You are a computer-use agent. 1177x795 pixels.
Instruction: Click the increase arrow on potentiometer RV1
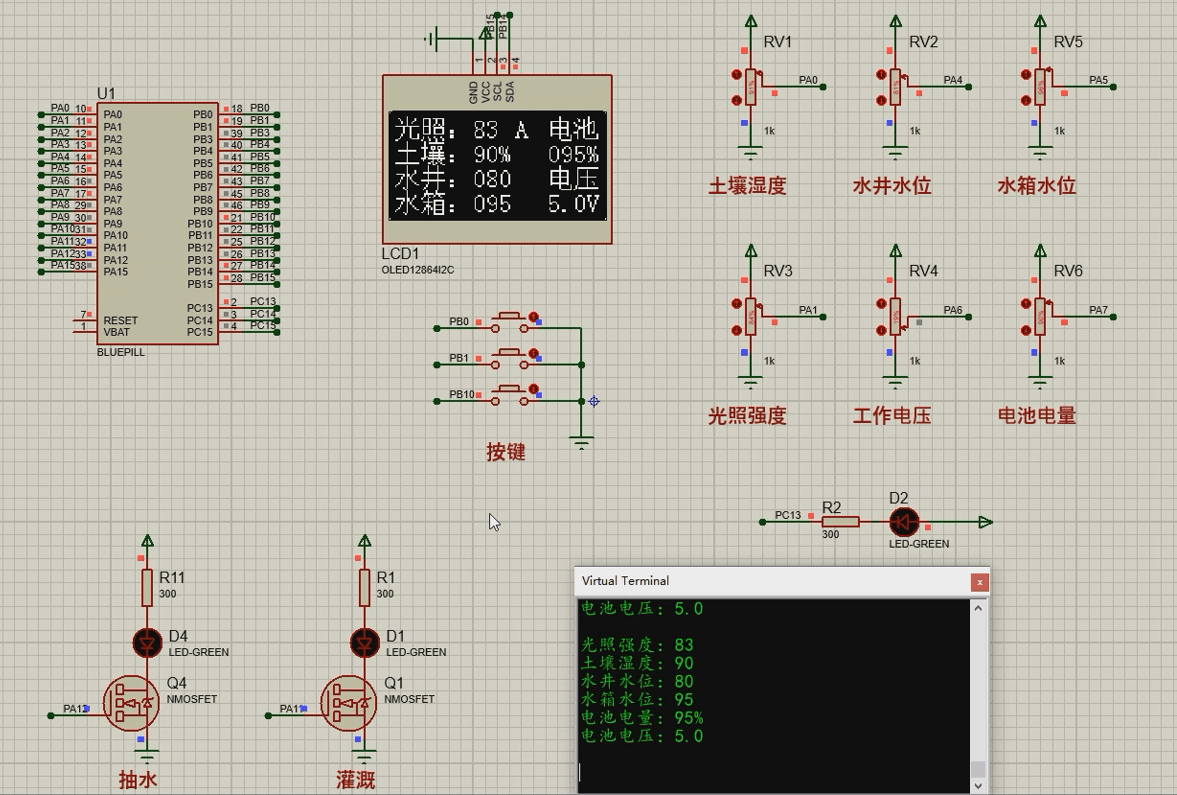(737, 75)
